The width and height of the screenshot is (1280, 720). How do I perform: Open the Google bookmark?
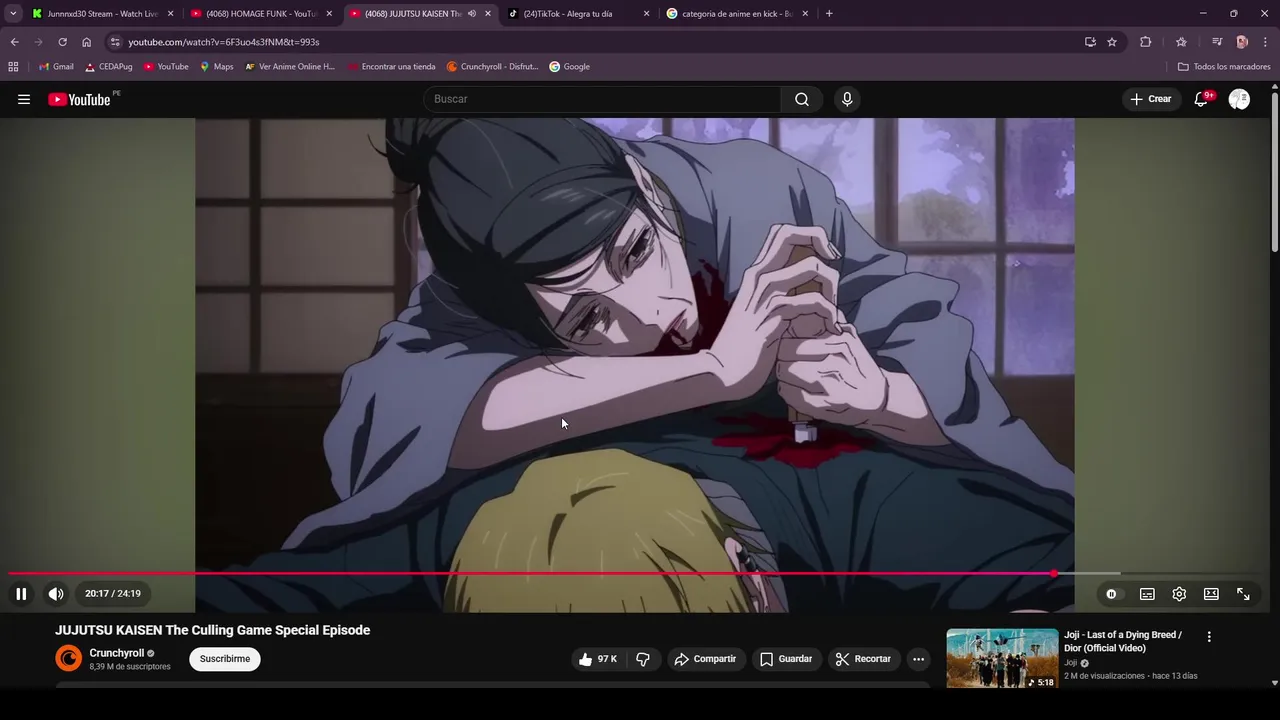569,67
